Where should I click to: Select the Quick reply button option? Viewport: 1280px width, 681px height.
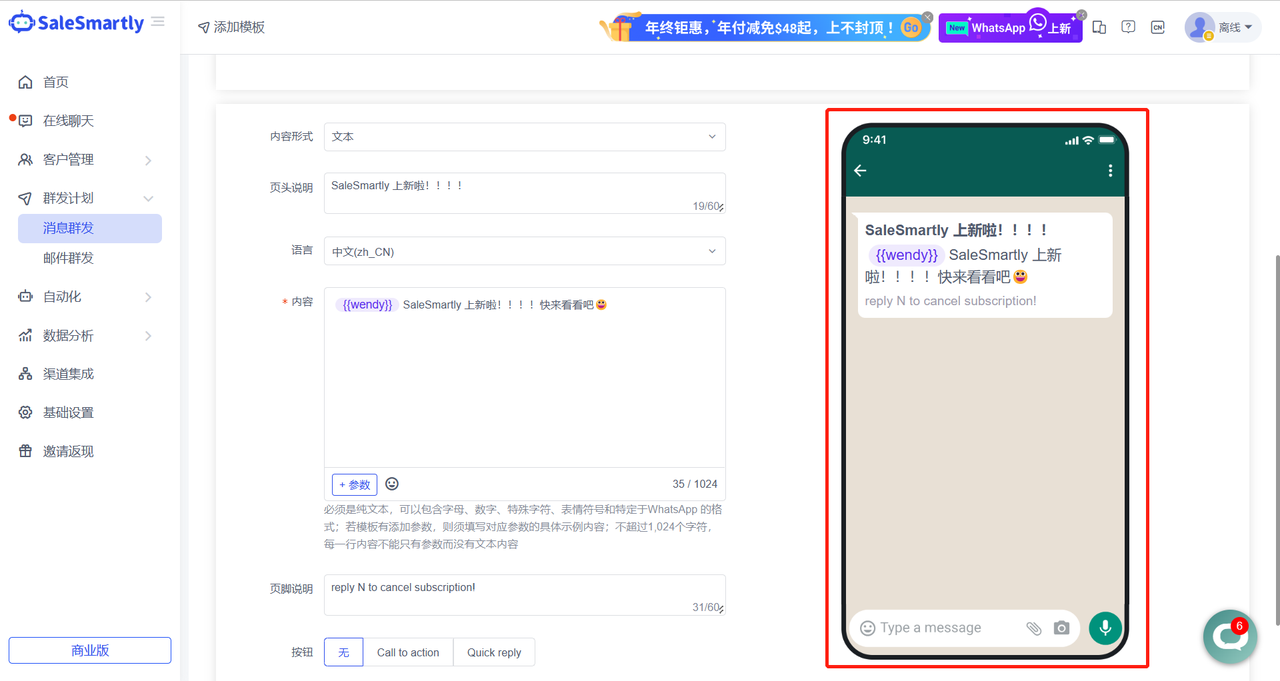coord(494,652)
